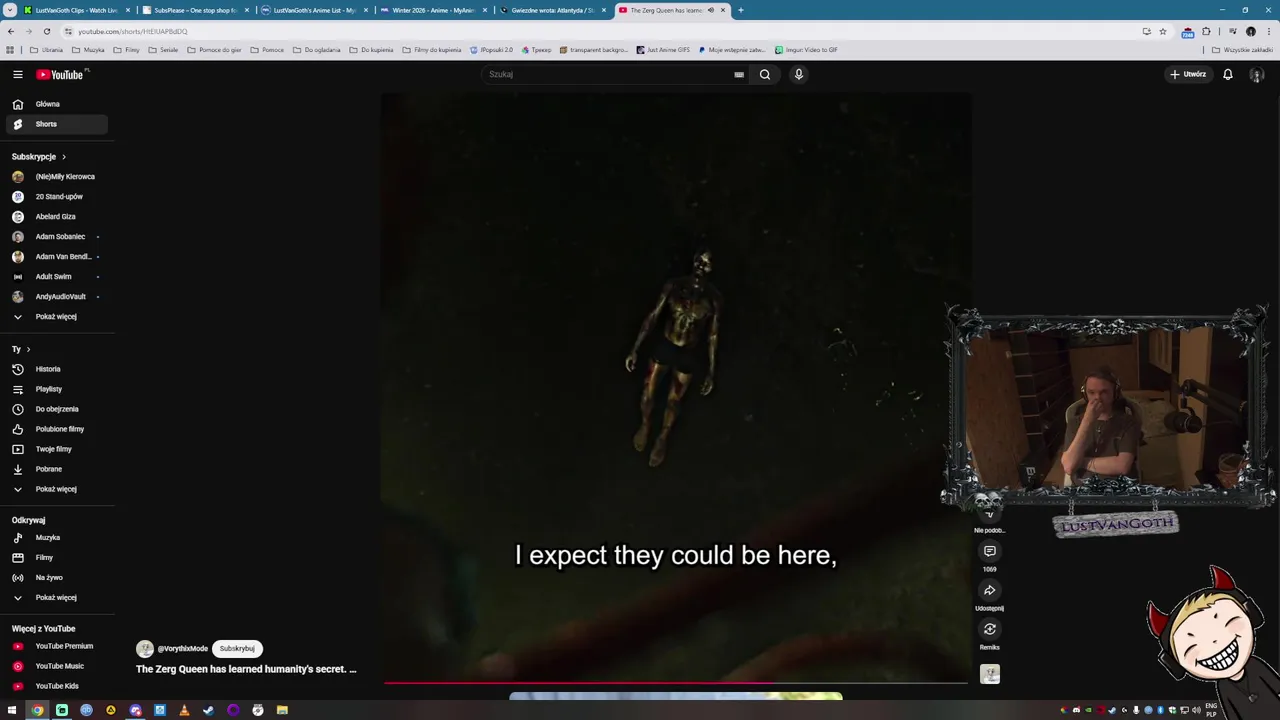The height and width of the screenshot is (720, 1280).
Task: Seek using the red Shorts progress bar
Action: pyautogui.click(x=676, y=684)
